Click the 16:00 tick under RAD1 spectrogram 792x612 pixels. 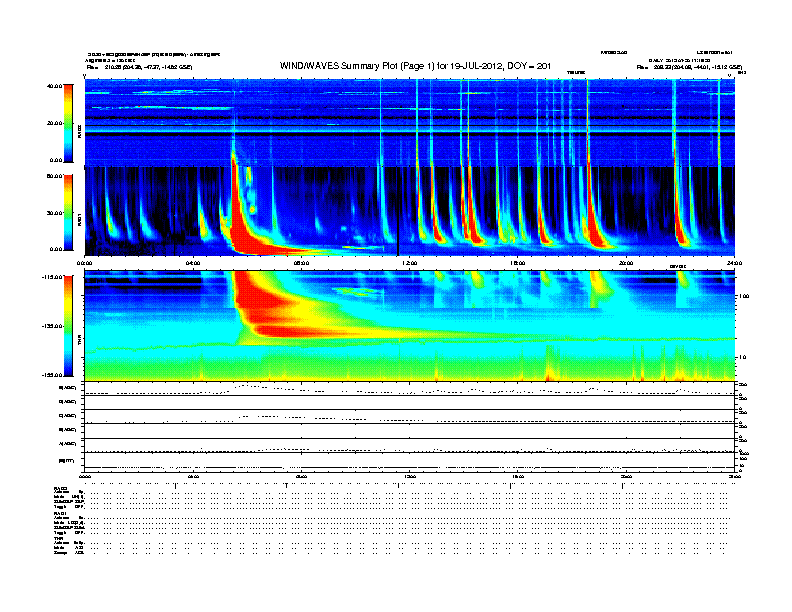(518, 263)
